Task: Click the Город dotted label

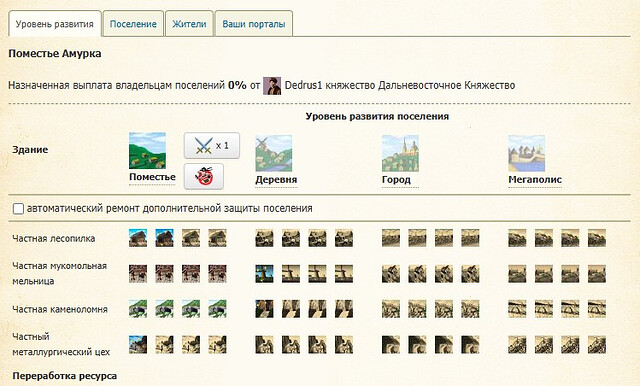Action: (x=396, y=180)
